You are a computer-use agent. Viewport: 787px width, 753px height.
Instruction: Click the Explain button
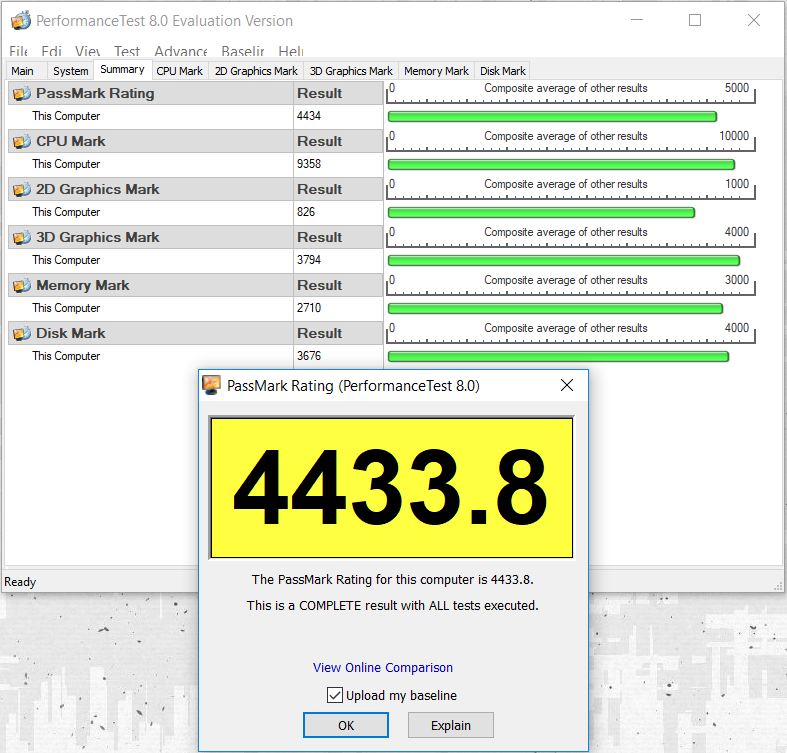[x=451, y=725]
